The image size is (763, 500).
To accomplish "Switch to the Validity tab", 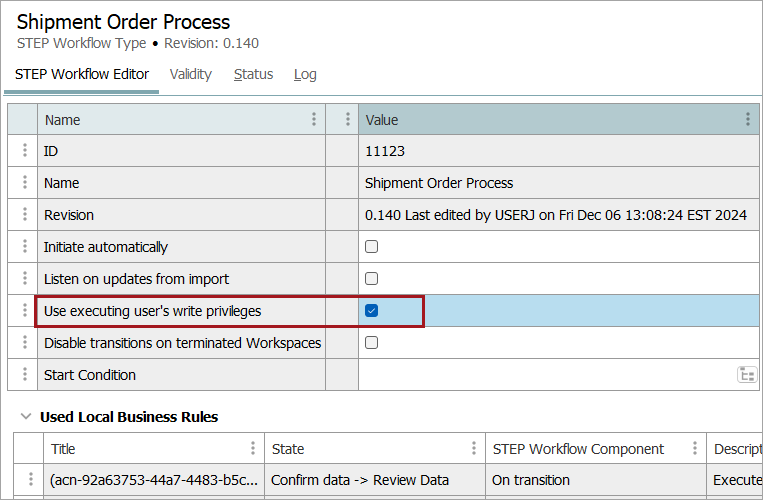I will 190,74.
